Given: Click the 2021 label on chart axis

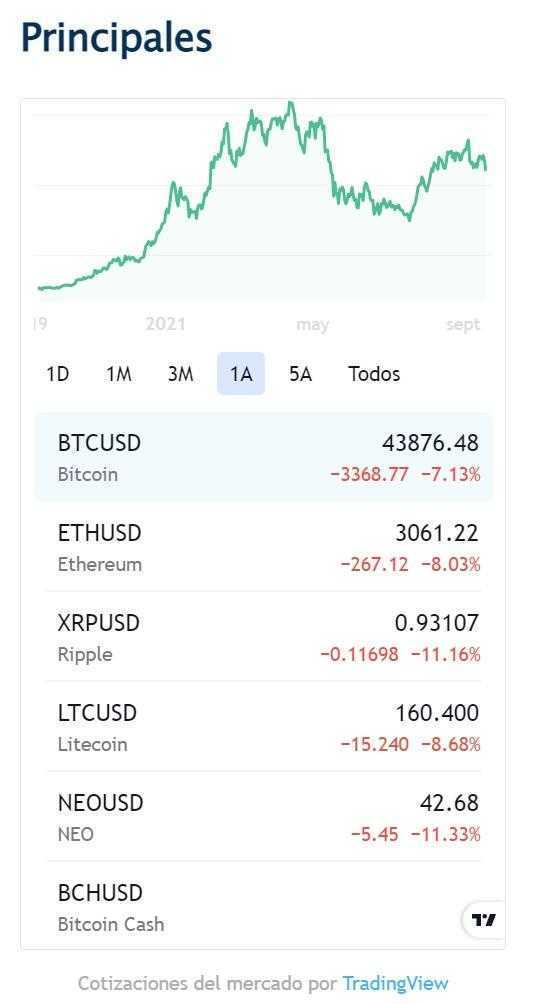Looking at the screenshot, I should 165,325.
